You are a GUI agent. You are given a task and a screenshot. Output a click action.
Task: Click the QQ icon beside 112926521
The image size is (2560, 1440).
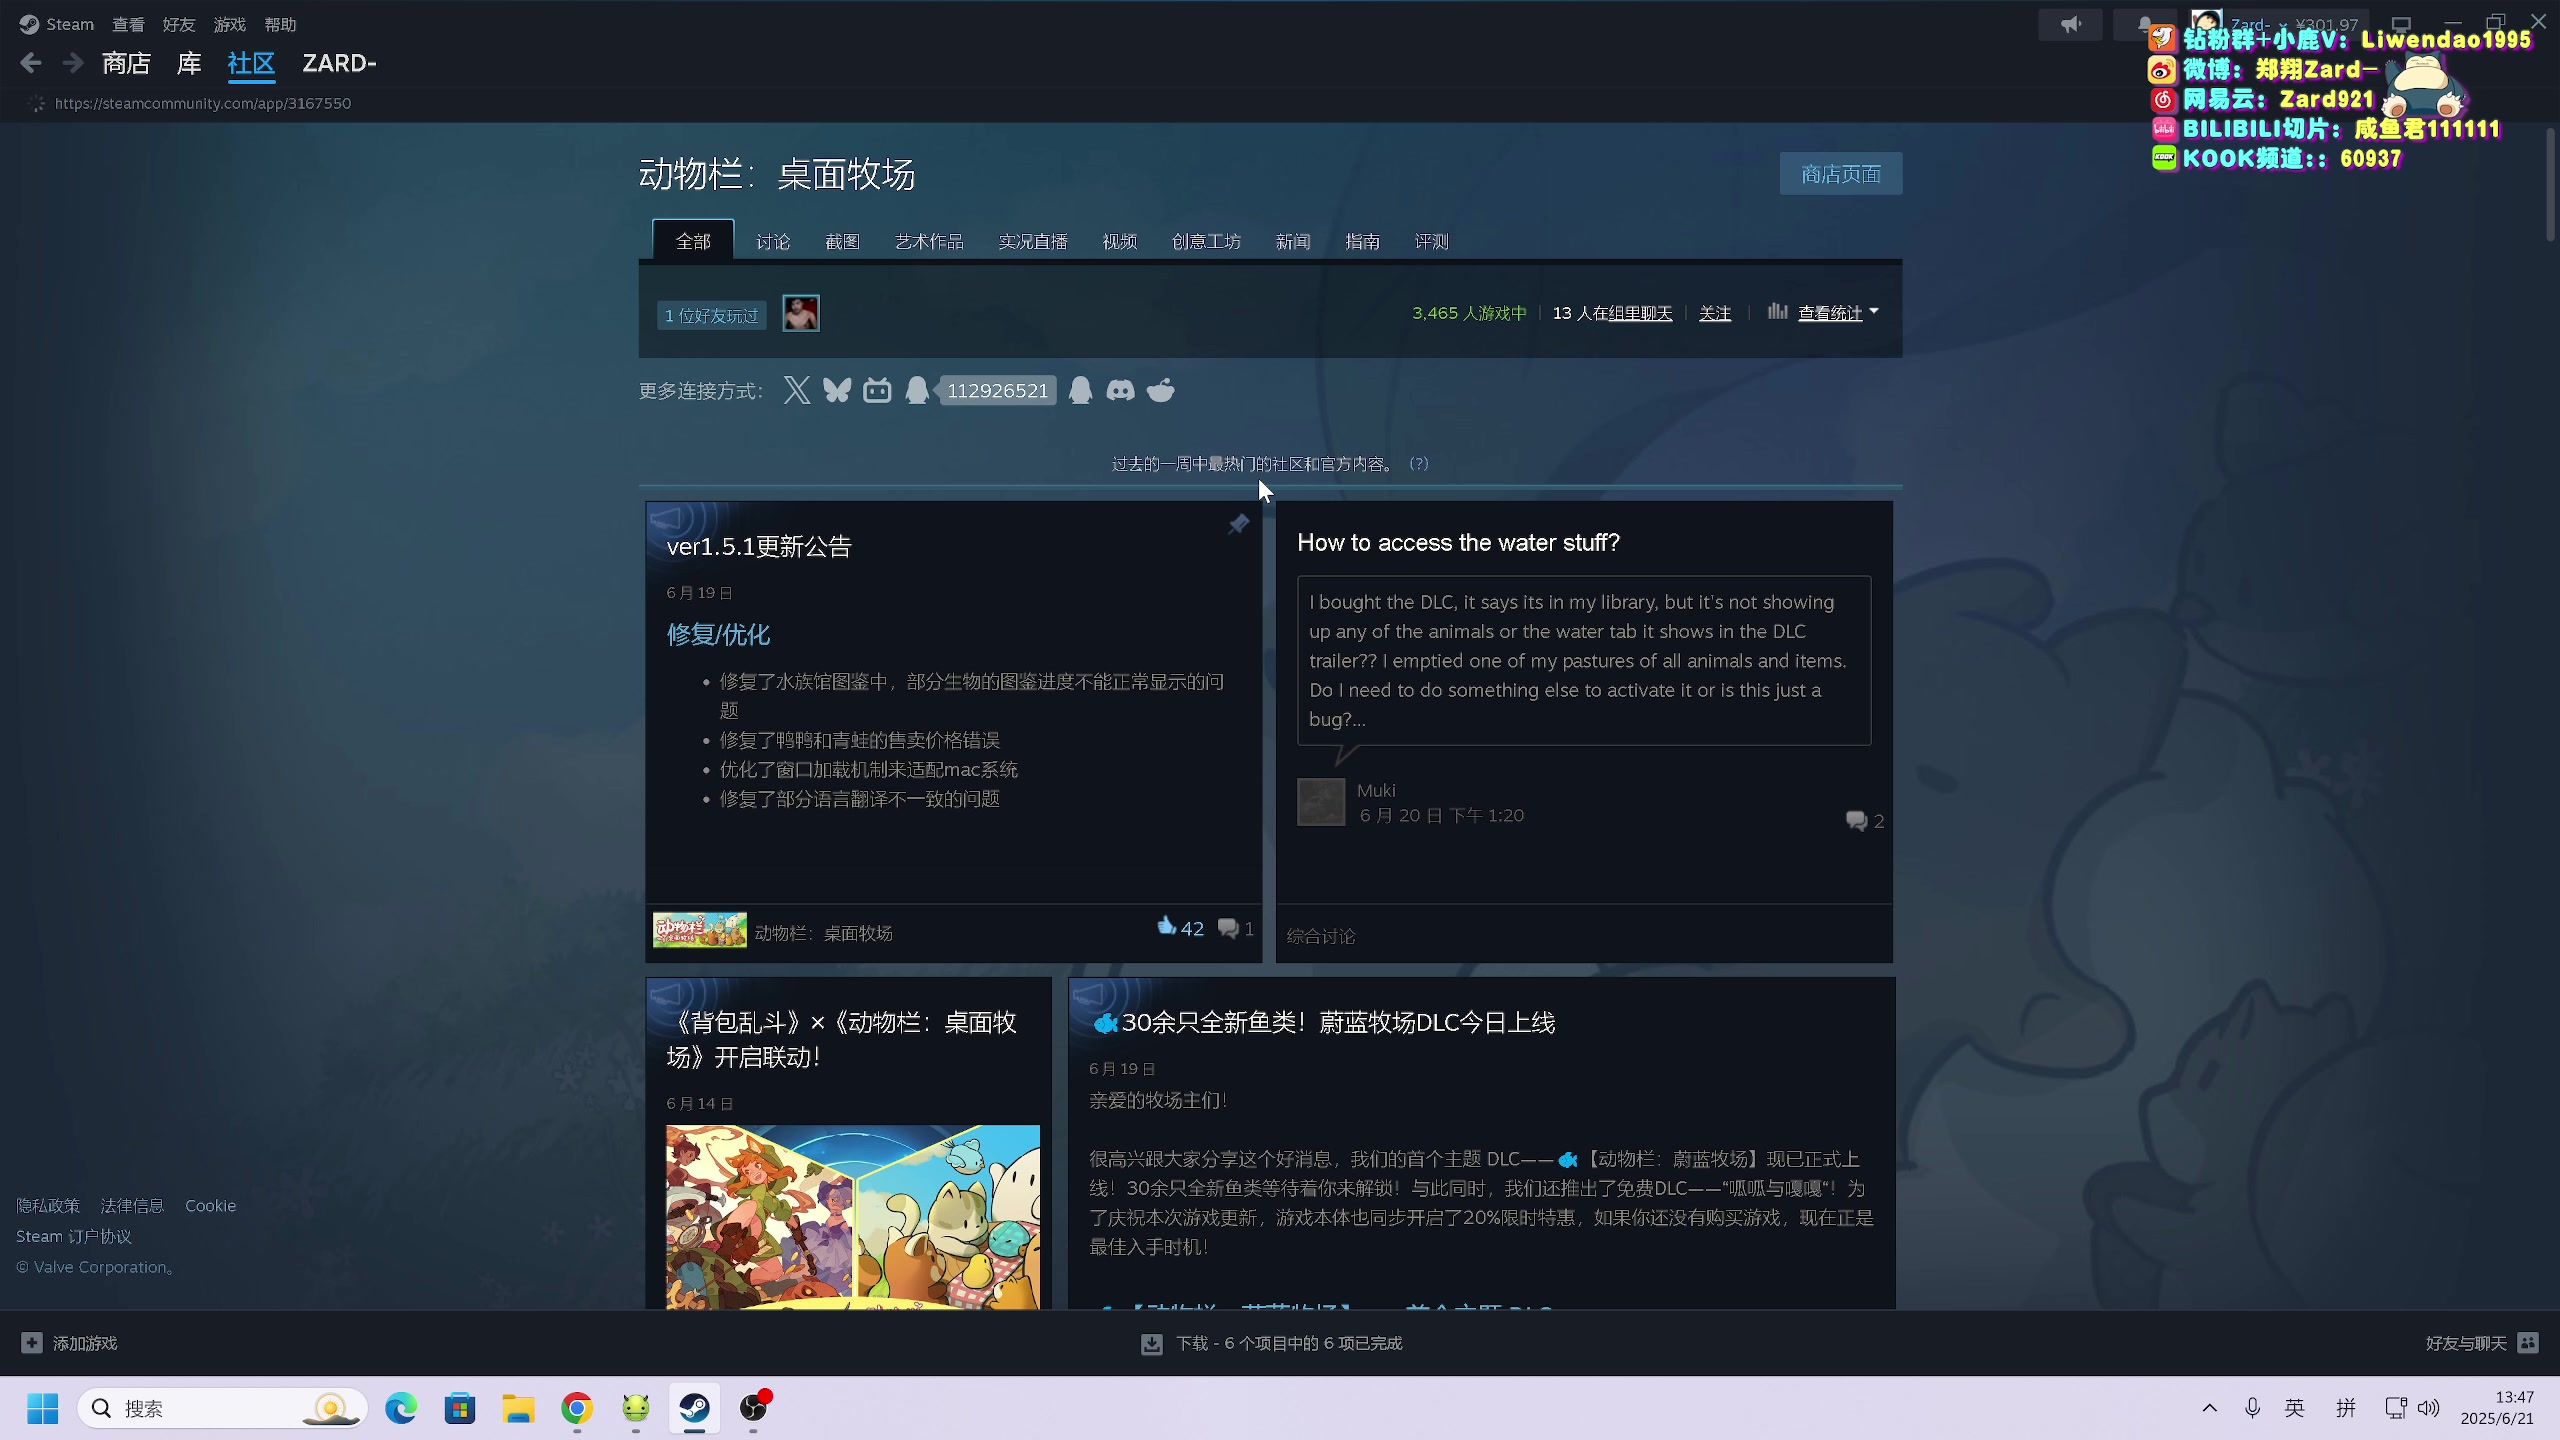(917, 390)
